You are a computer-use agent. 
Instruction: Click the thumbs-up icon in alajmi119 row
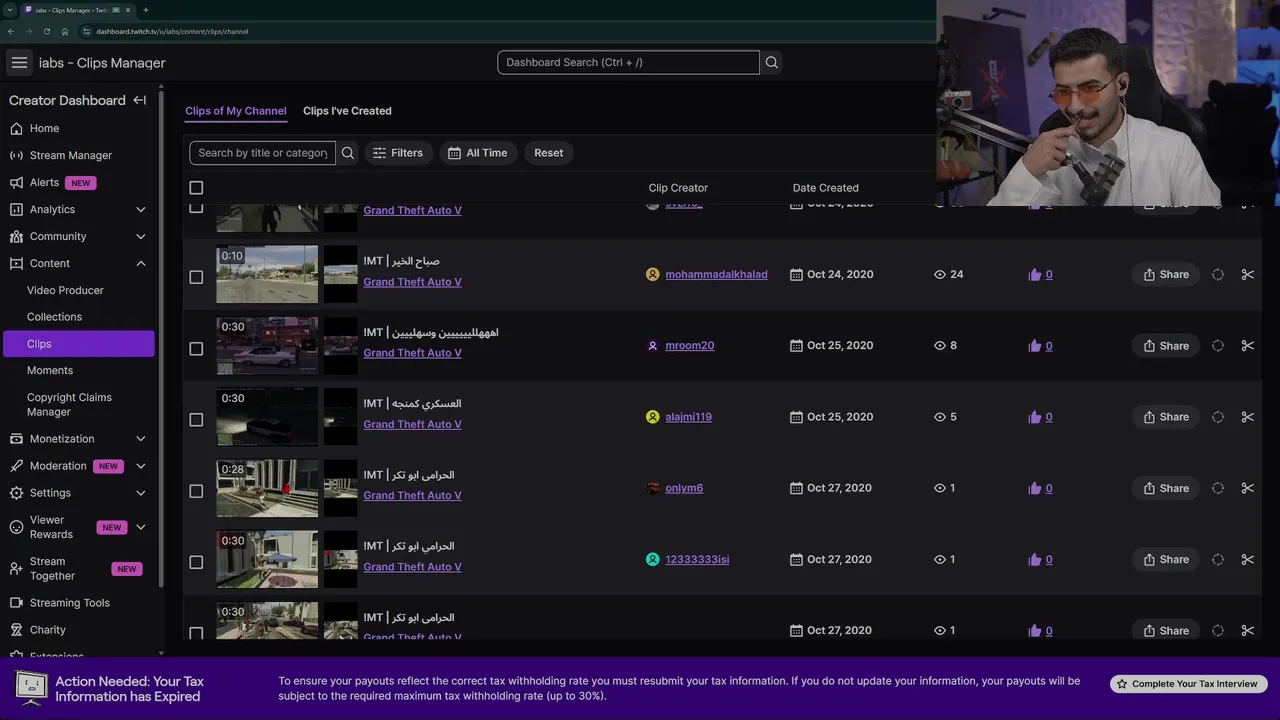[1034, 417]
